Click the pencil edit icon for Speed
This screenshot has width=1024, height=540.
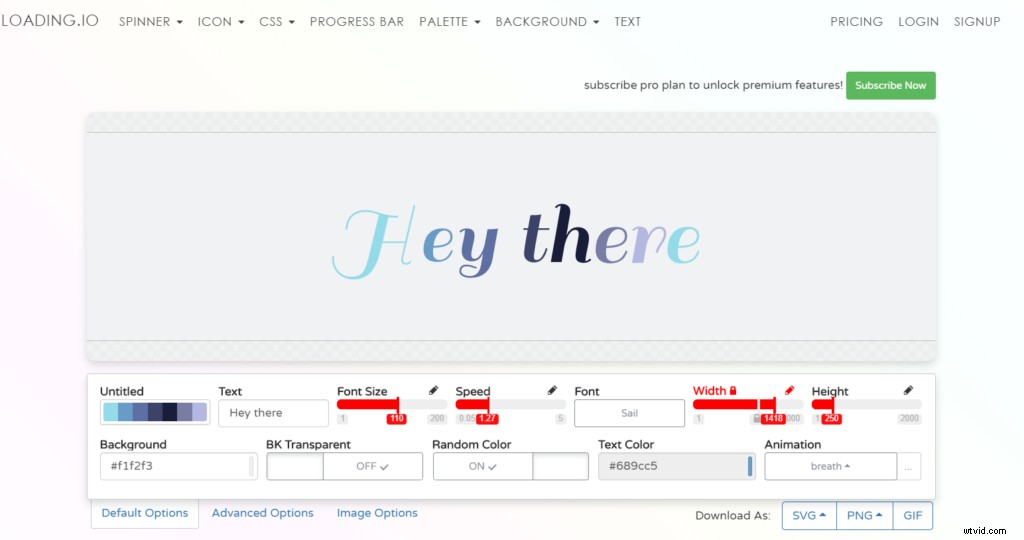point(552,390)
